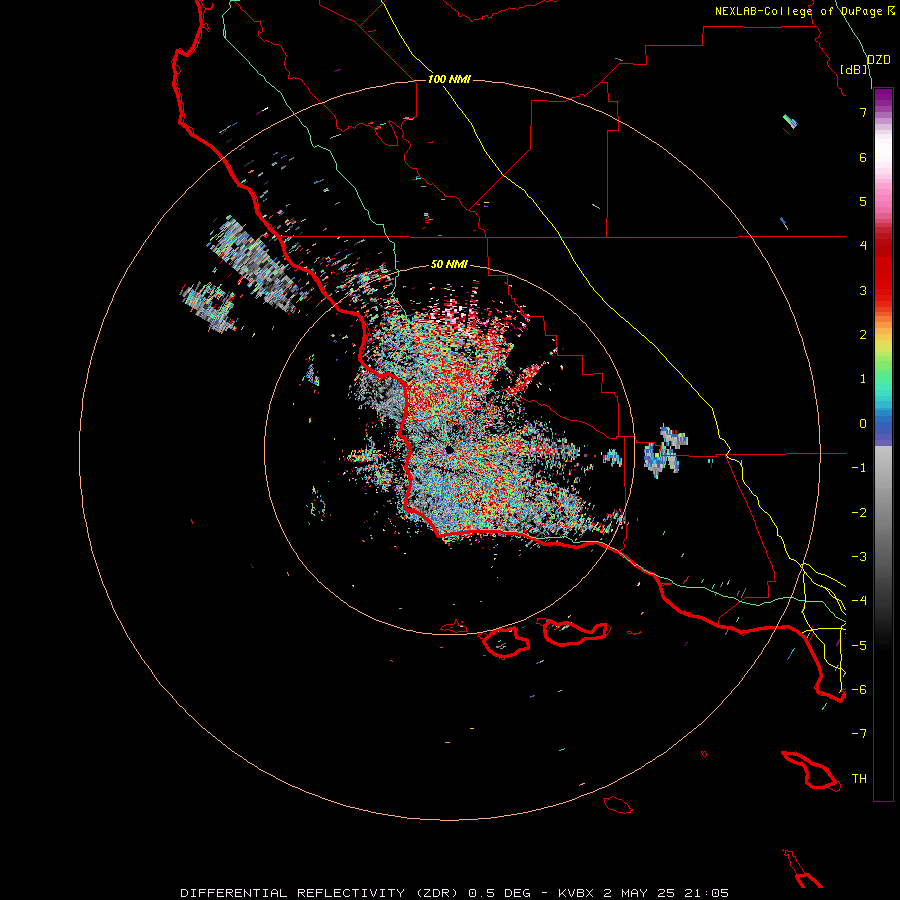Click the -3 value on color scale

click(x=859, y=556)
